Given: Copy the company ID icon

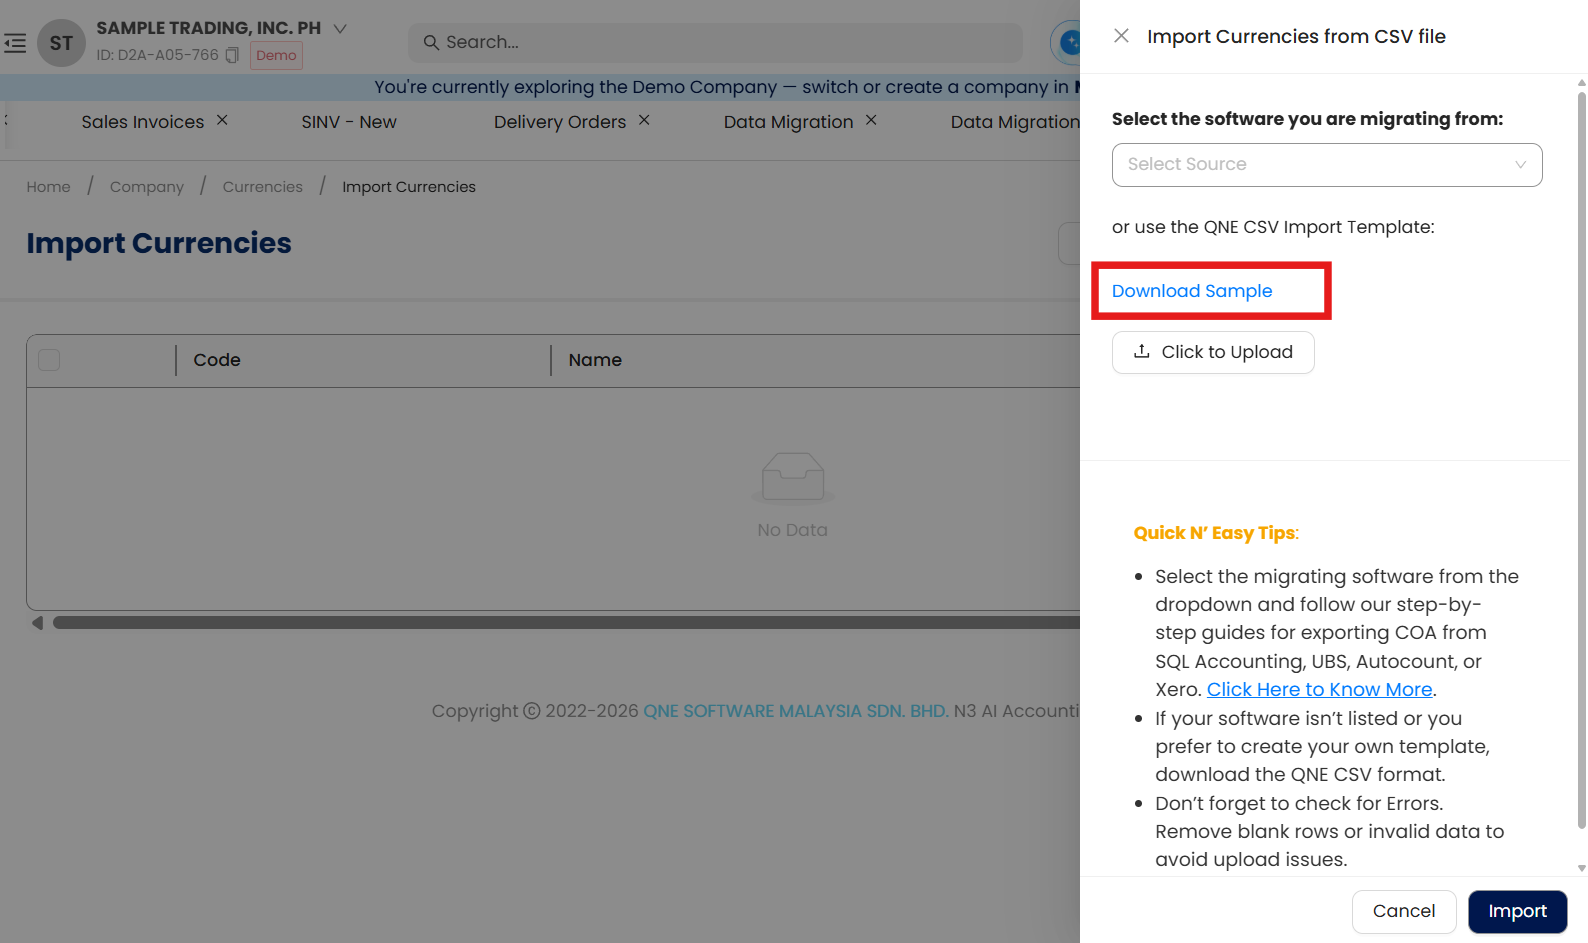Looking at the screenshot, I should click(232, 55).
